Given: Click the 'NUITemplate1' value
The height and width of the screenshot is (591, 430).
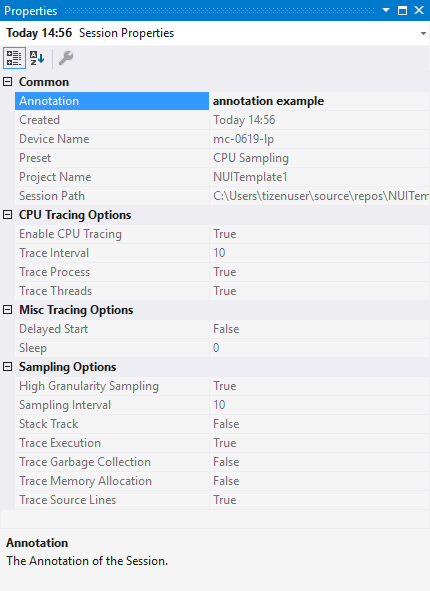Looking at the screenshot, I should click(250, 177).
